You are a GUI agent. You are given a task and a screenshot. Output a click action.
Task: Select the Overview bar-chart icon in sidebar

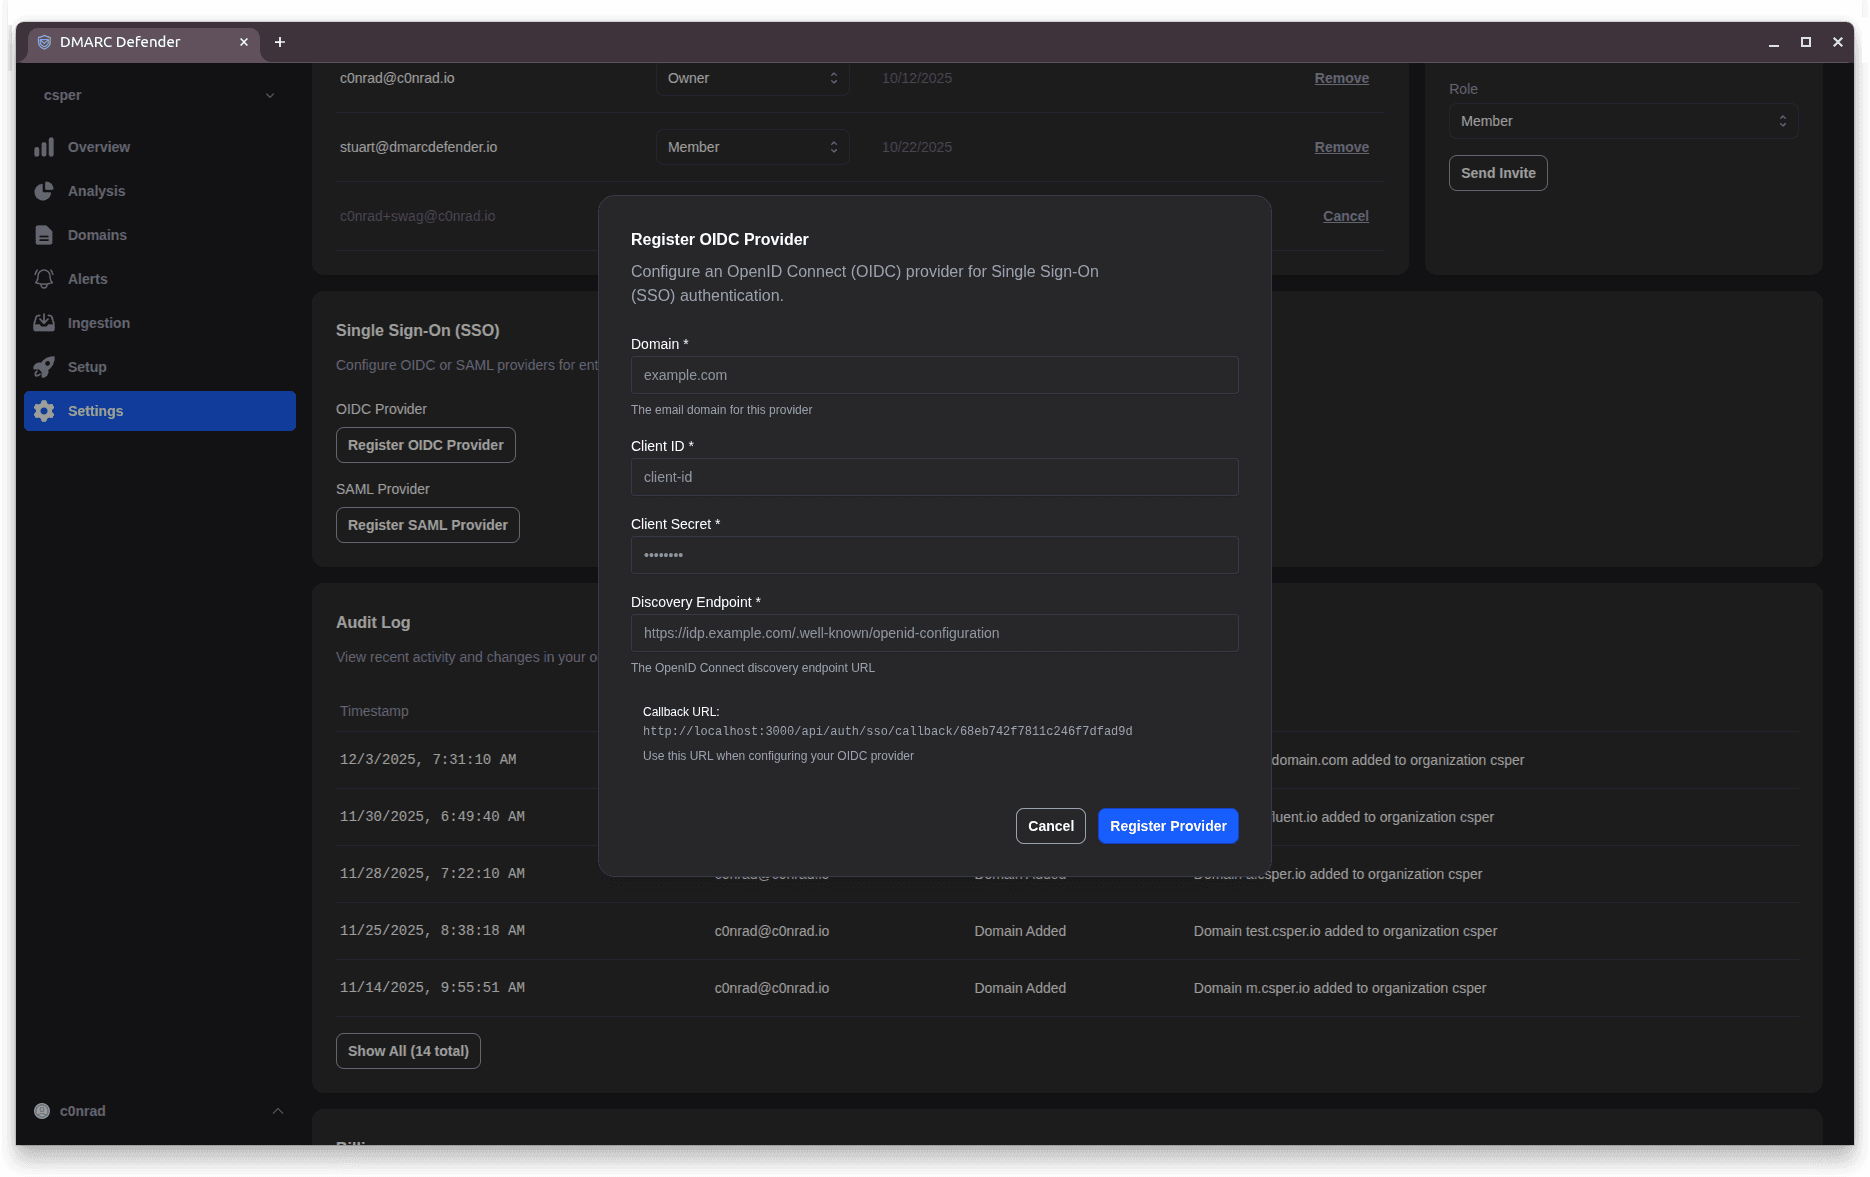pyautogui.click(x=44, y=147)
